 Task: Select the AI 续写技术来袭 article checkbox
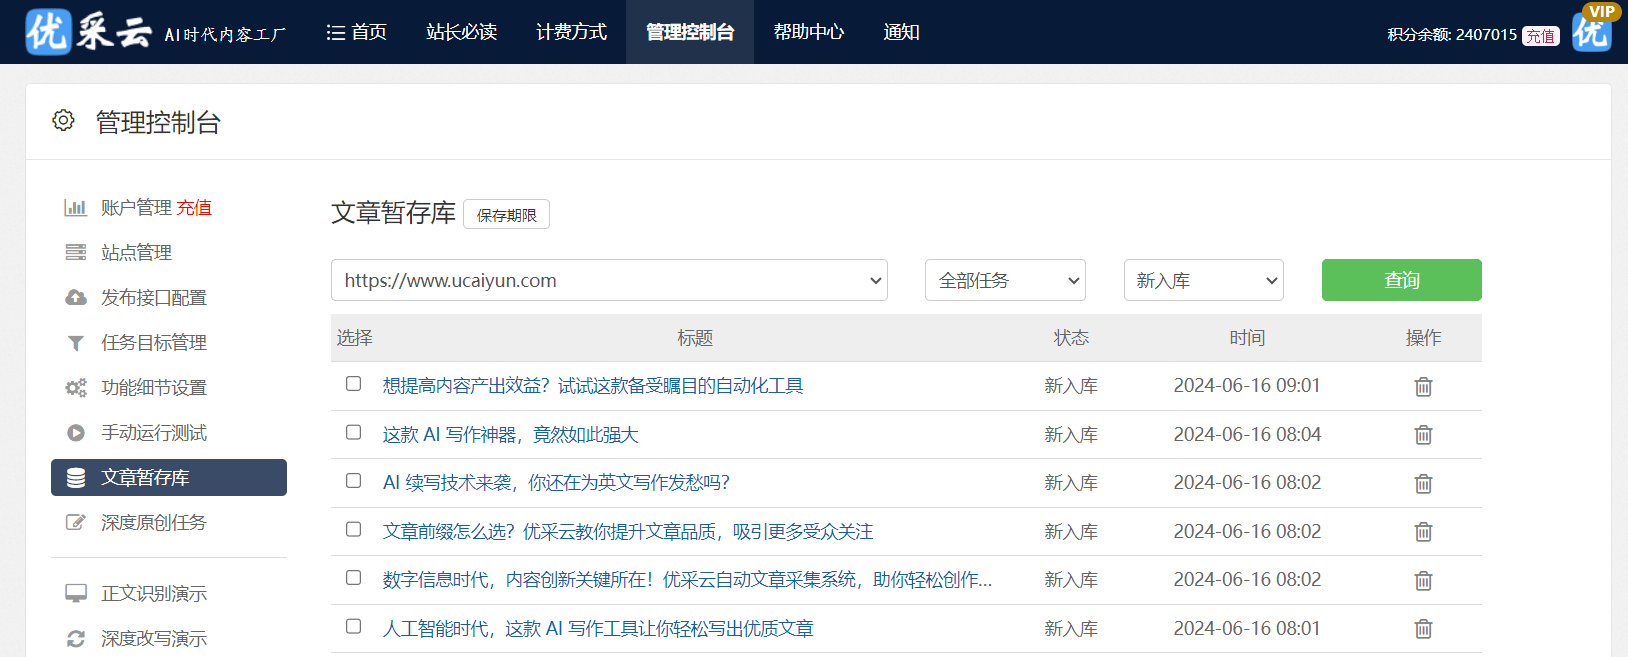point(353,481)
